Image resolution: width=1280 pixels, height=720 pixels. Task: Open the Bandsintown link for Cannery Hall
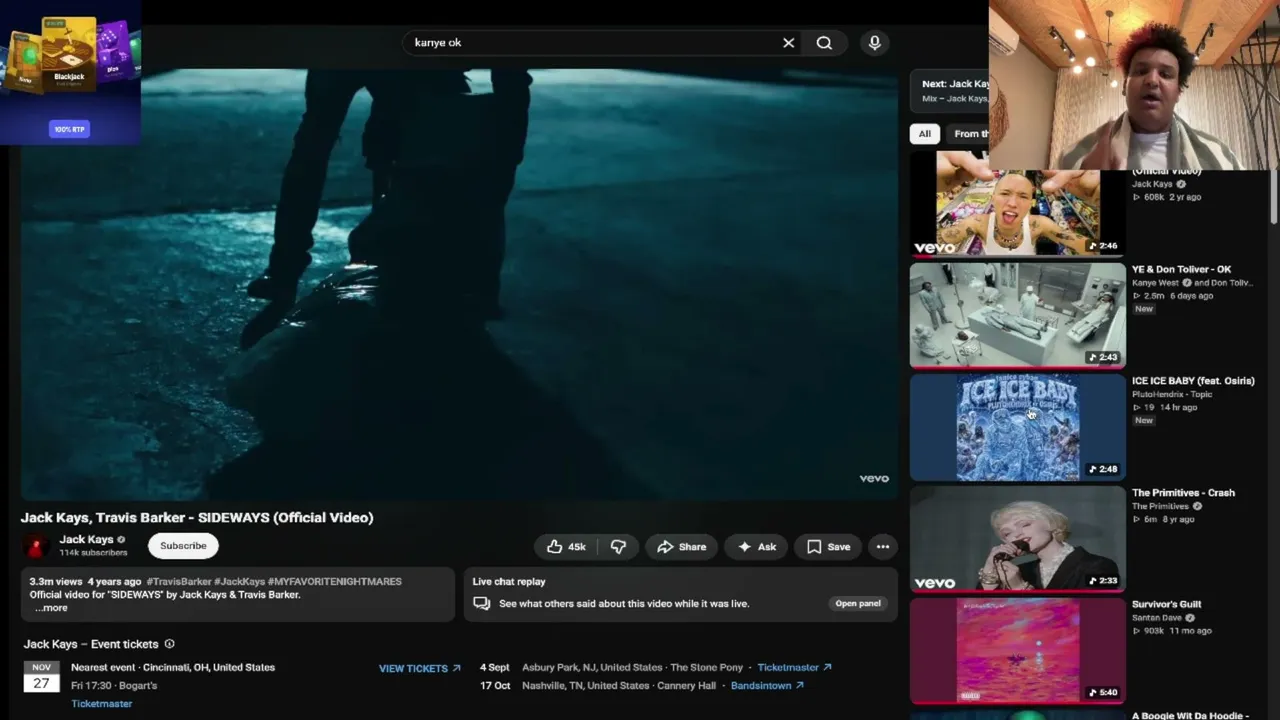tap(767, 686)
